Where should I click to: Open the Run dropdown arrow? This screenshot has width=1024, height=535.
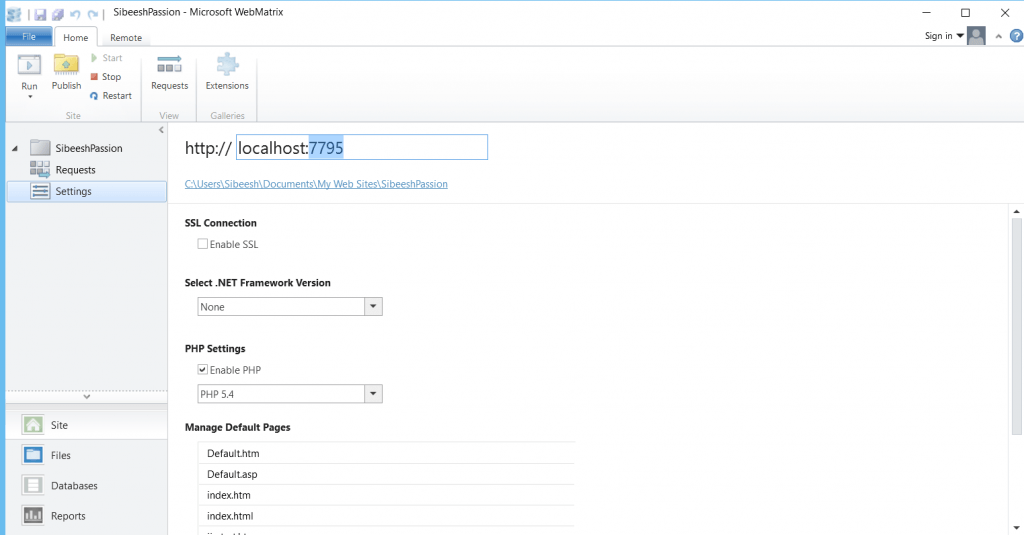pyautogui.click(x=29, y=97)
